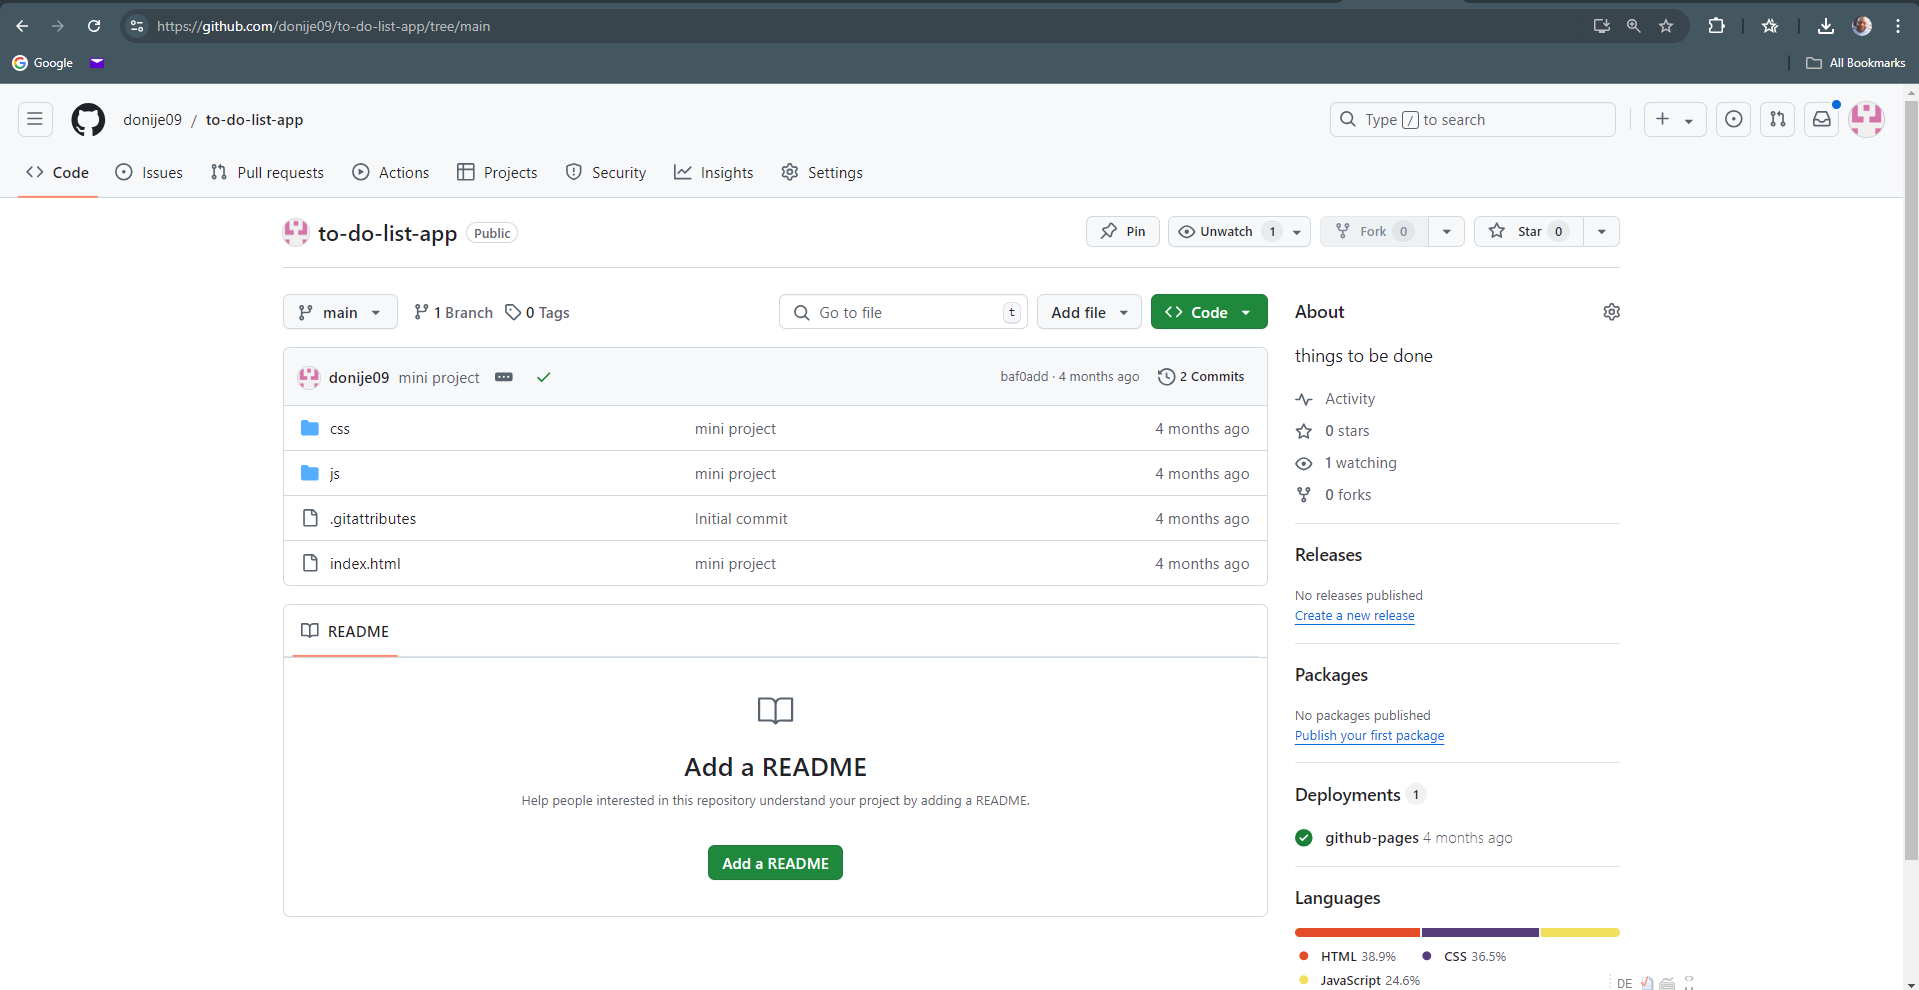
Task: Open the notifications inbox icon
Action: coord(1822,120)
